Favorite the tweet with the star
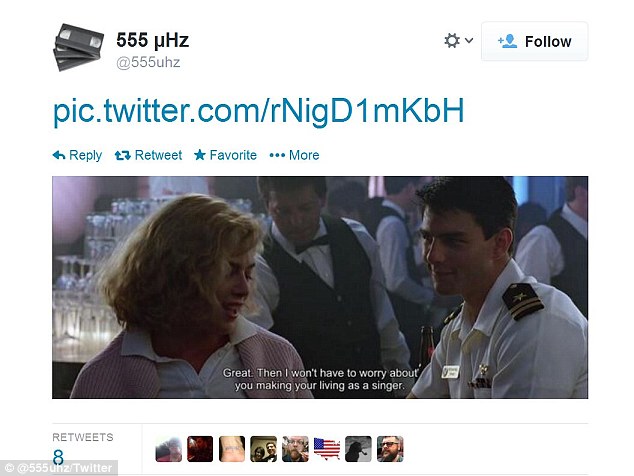This screenshot has height=476, width=634. pyautogui.click(x=225, y=155)
